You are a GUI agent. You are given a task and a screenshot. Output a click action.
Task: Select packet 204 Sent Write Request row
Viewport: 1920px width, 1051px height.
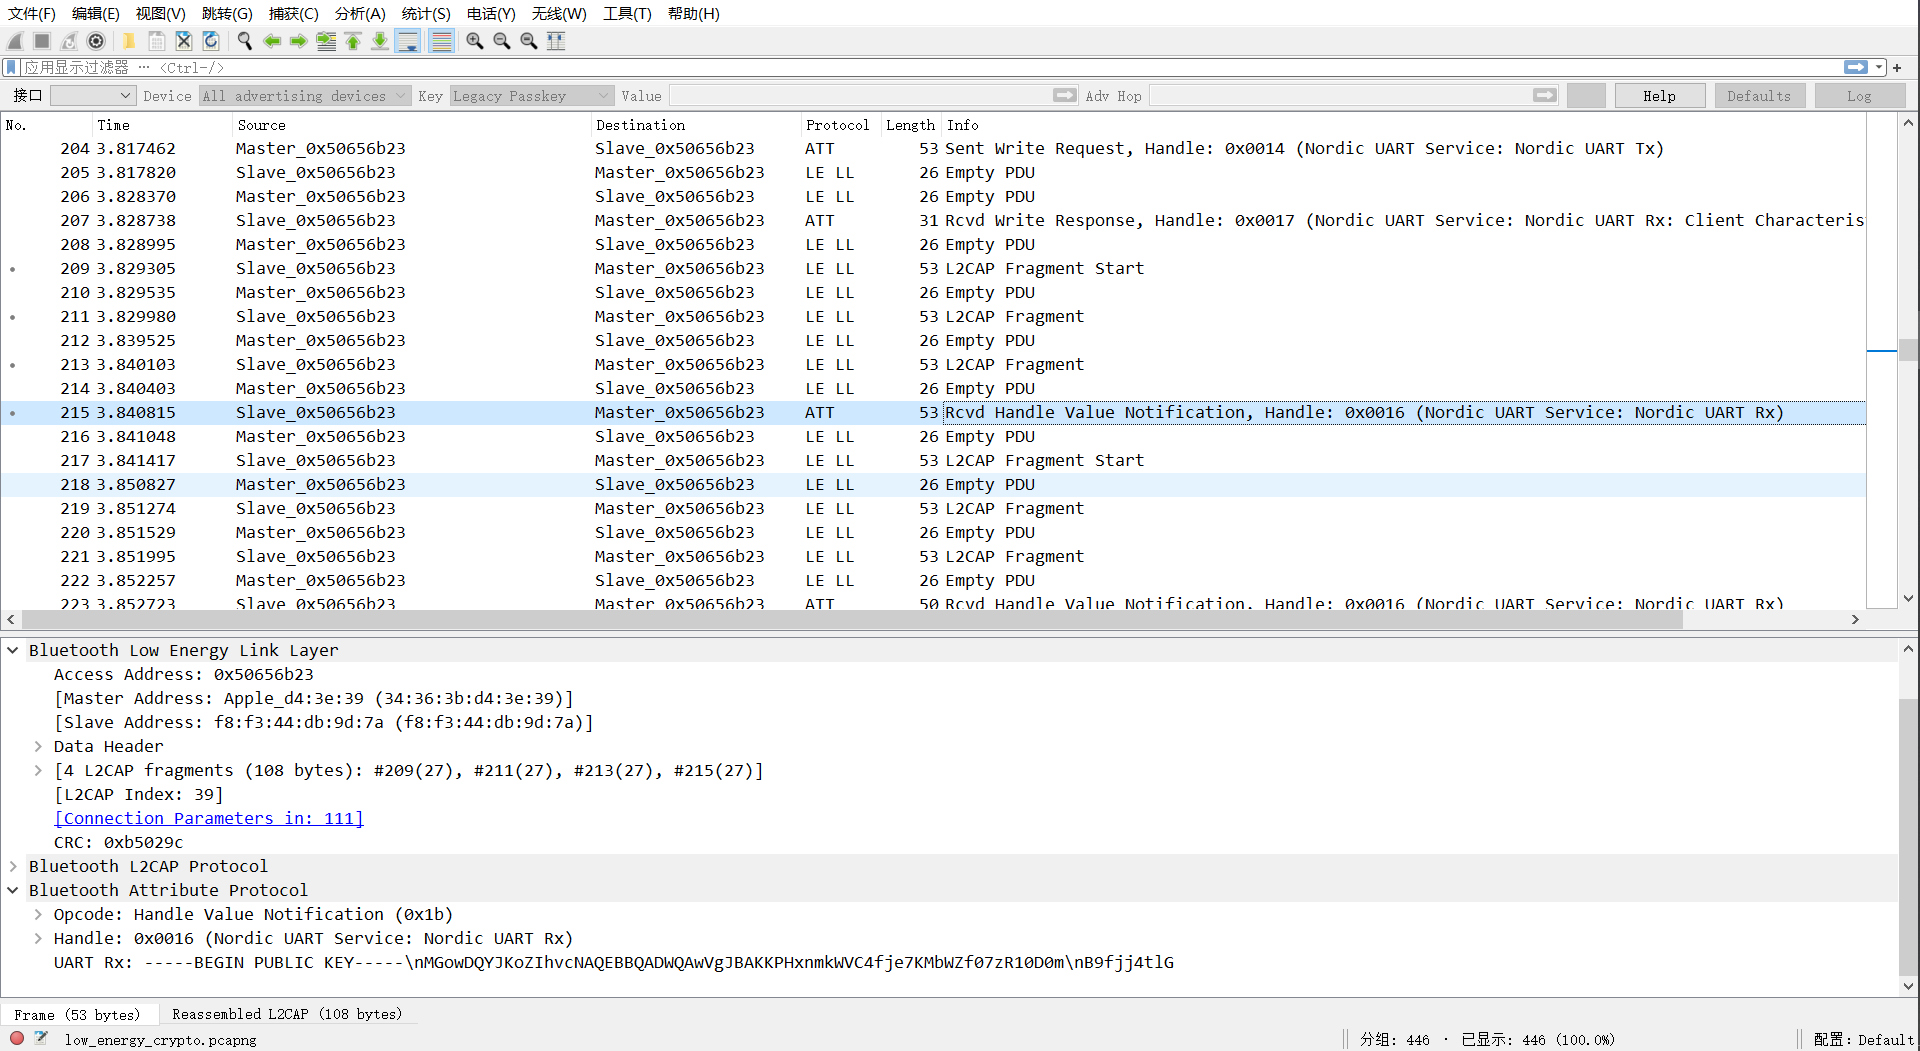point(933,148)
